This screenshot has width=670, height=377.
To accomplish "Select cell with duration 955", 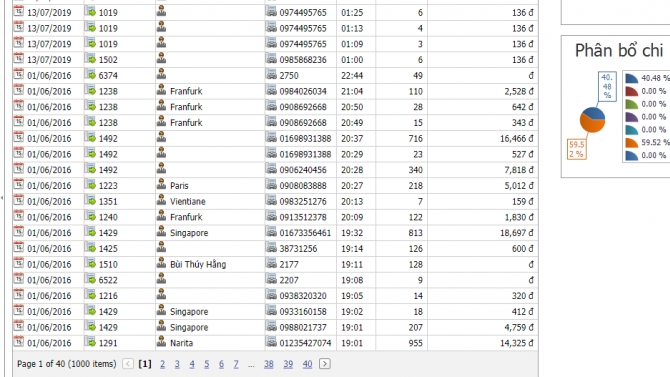I will point(401,343).
